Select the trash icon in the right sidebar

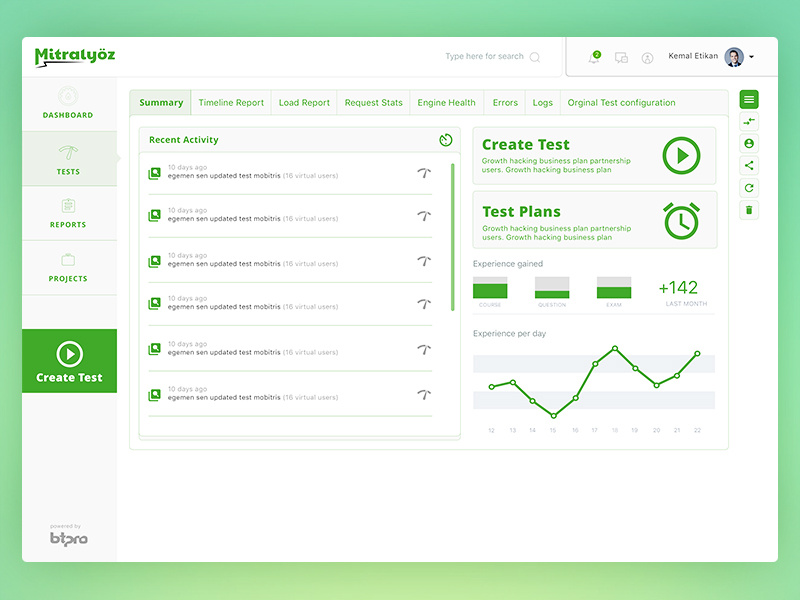pyautogui.click(x=748, y=210)
